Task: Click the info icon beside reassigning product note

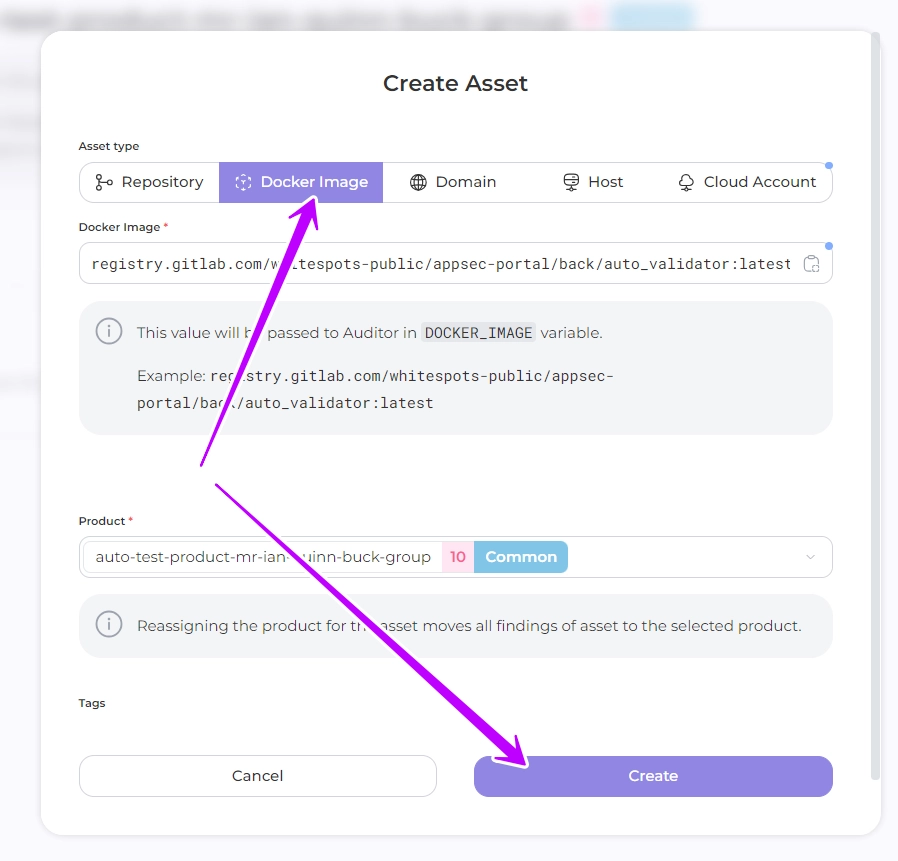Action: tap(109, 625)
